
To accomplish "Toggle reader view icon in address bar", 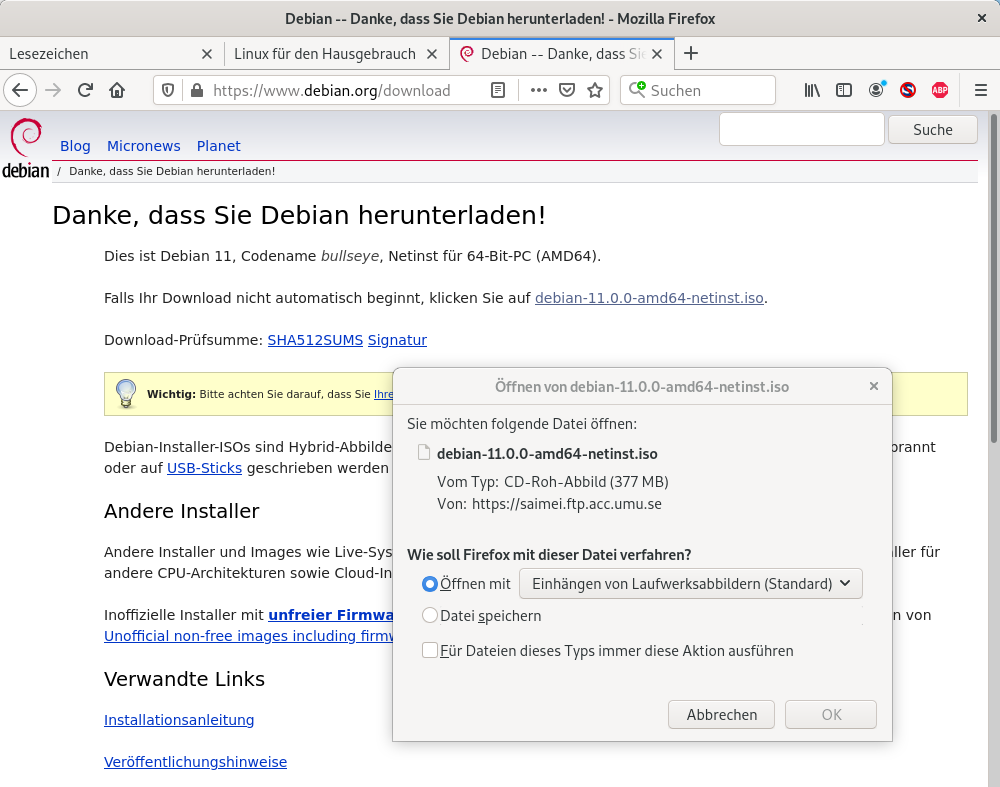I will [x=498, y=91].
